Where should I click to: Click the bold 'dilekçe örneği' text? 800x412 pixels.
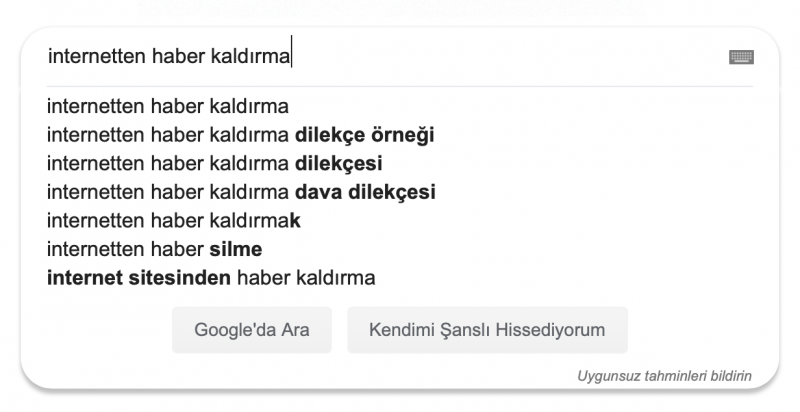[365, 135]
